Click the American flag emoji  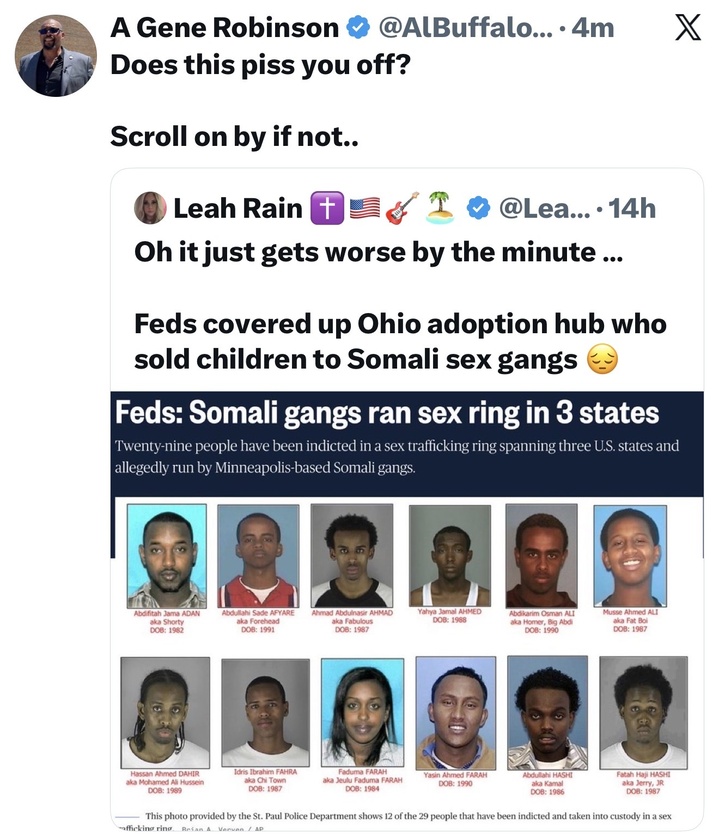[x=363, y=207]
